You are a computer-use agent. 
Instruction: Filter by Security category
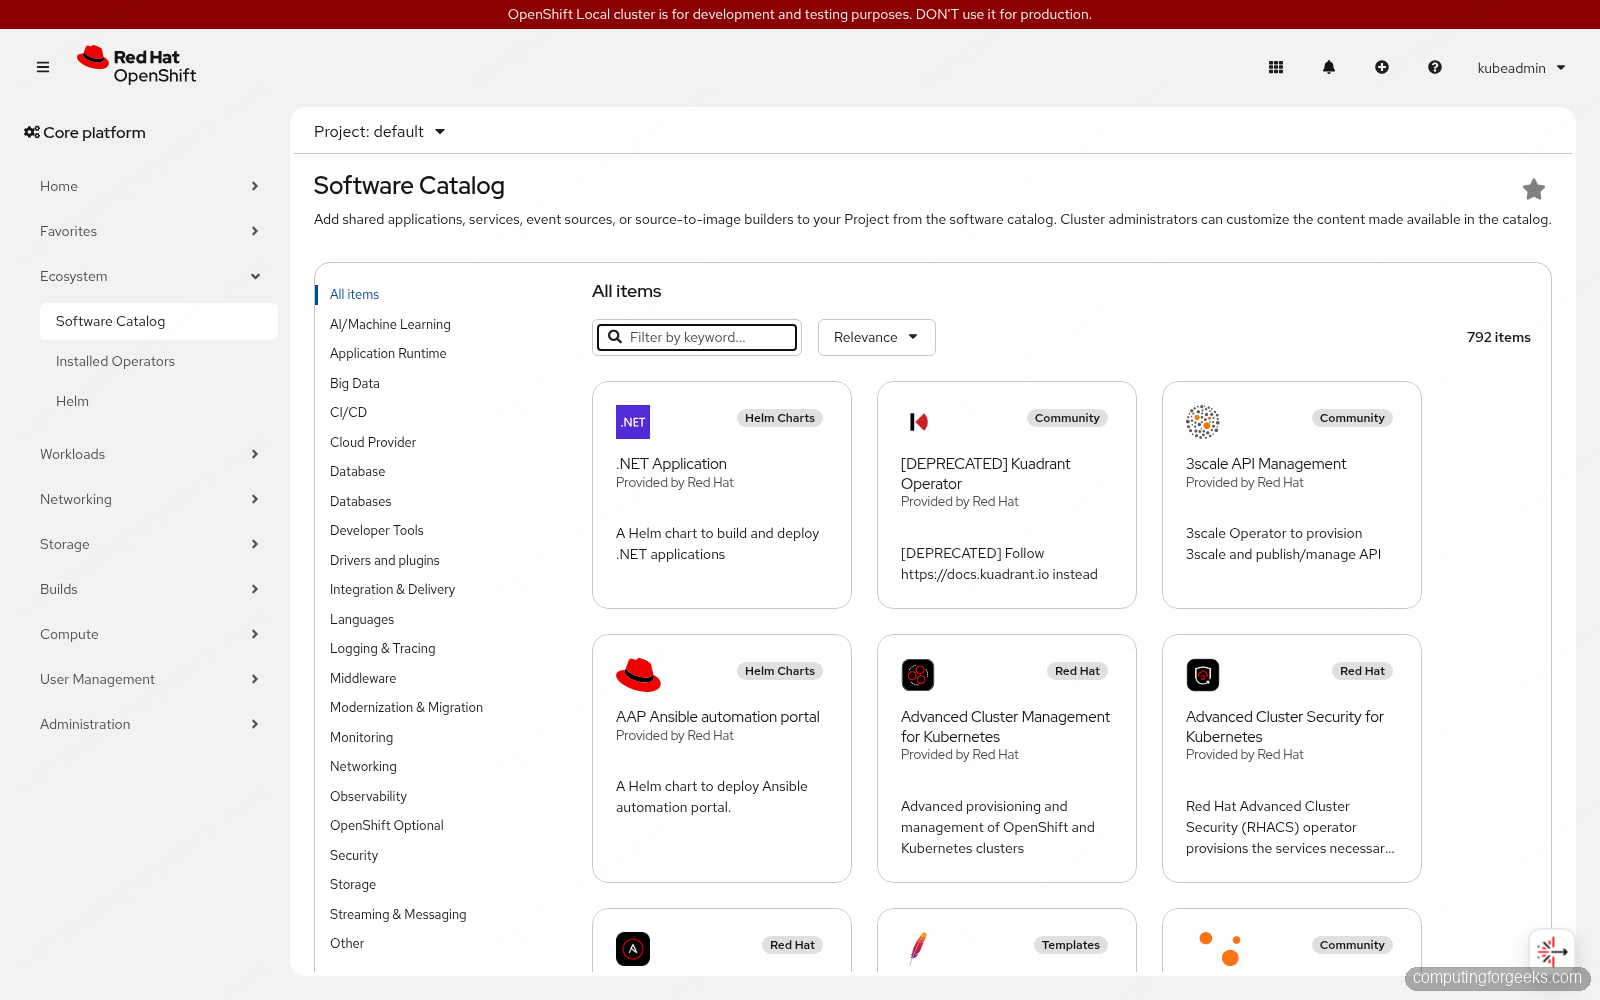pyautogui.click(x=354, y=855)
